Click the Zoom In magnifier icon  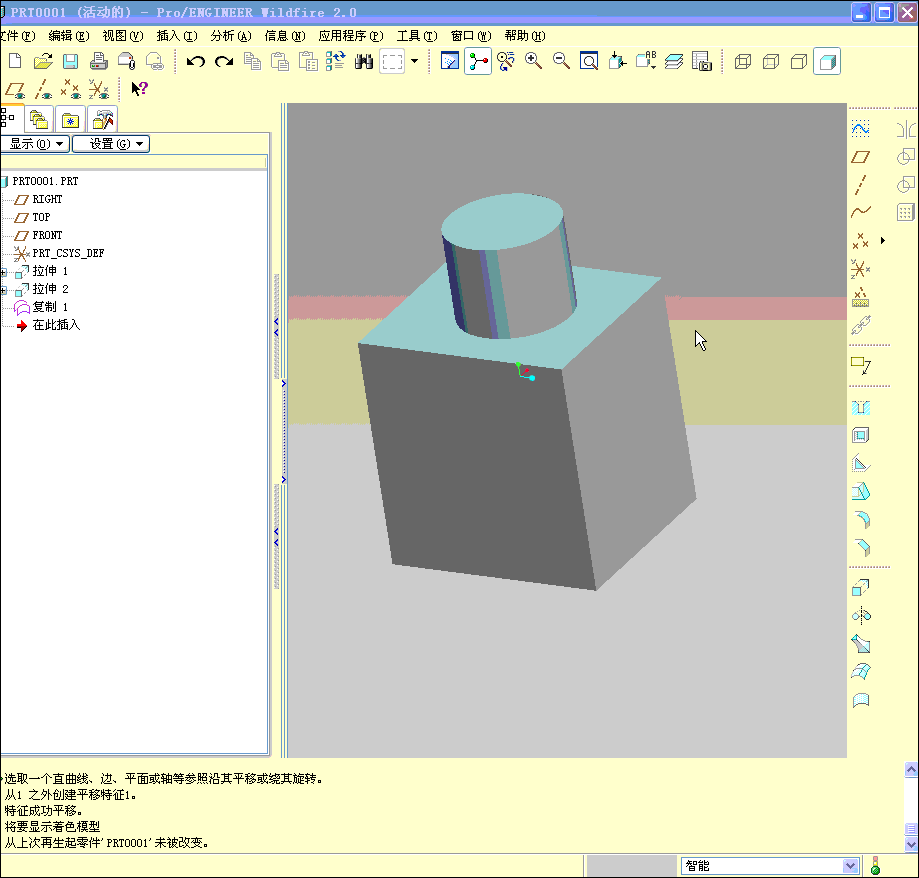point(533,61)
